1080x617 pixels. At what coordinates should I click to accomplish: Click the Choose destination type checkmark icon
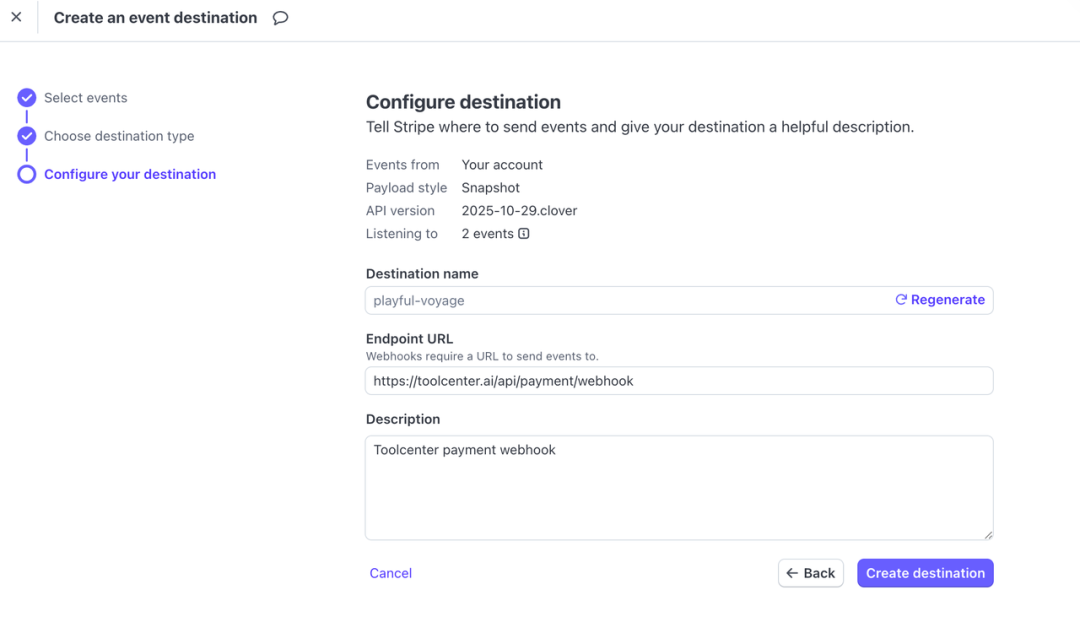(x=27, y=136)
